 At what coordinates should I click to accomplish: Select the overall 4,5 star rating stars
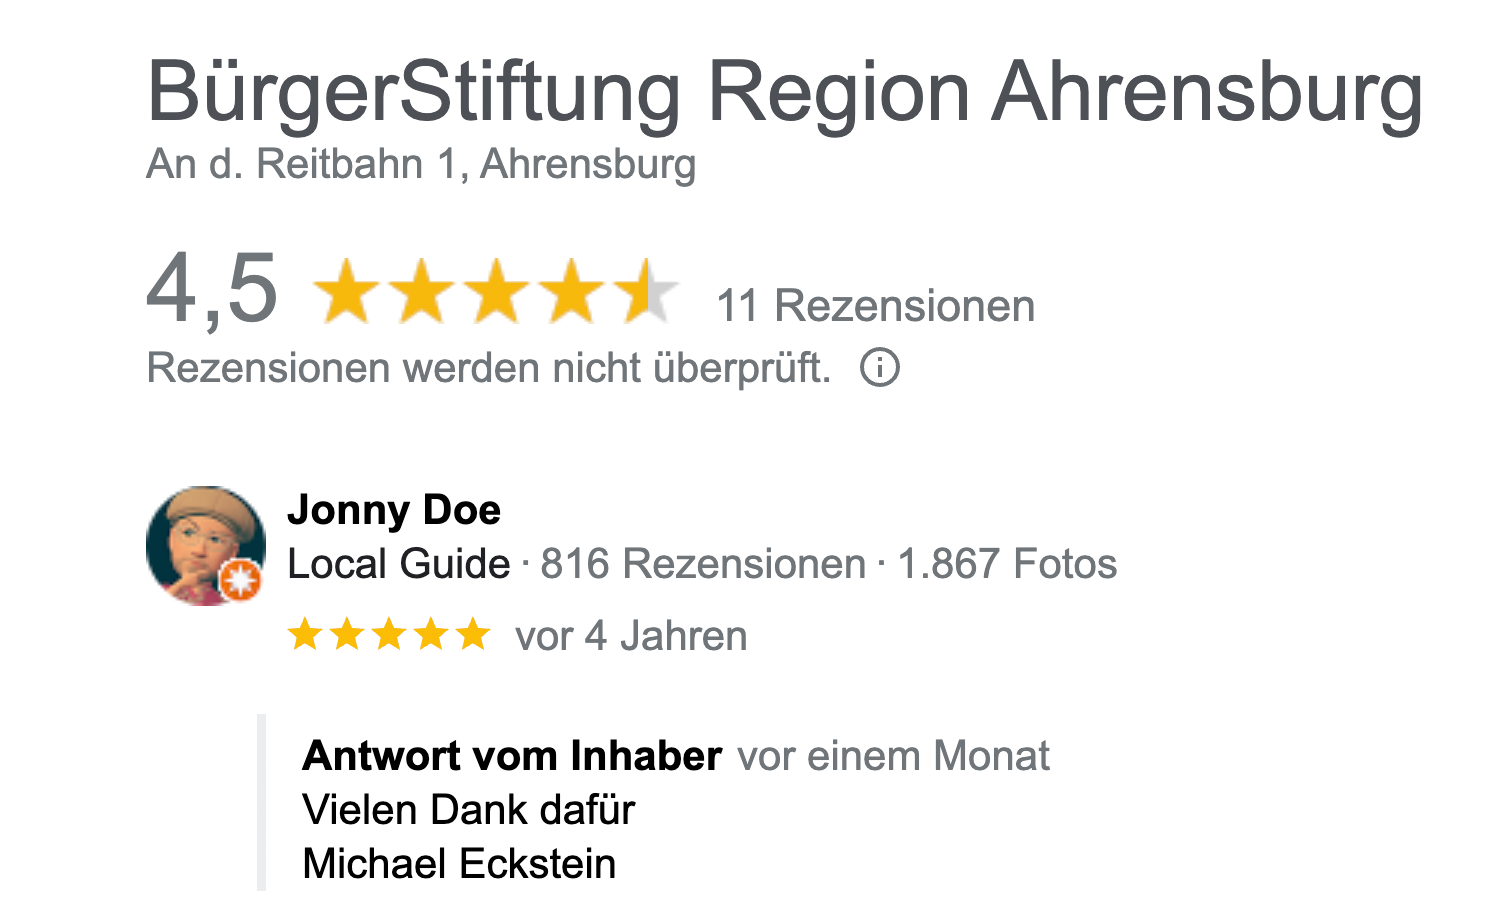(496, 291)
